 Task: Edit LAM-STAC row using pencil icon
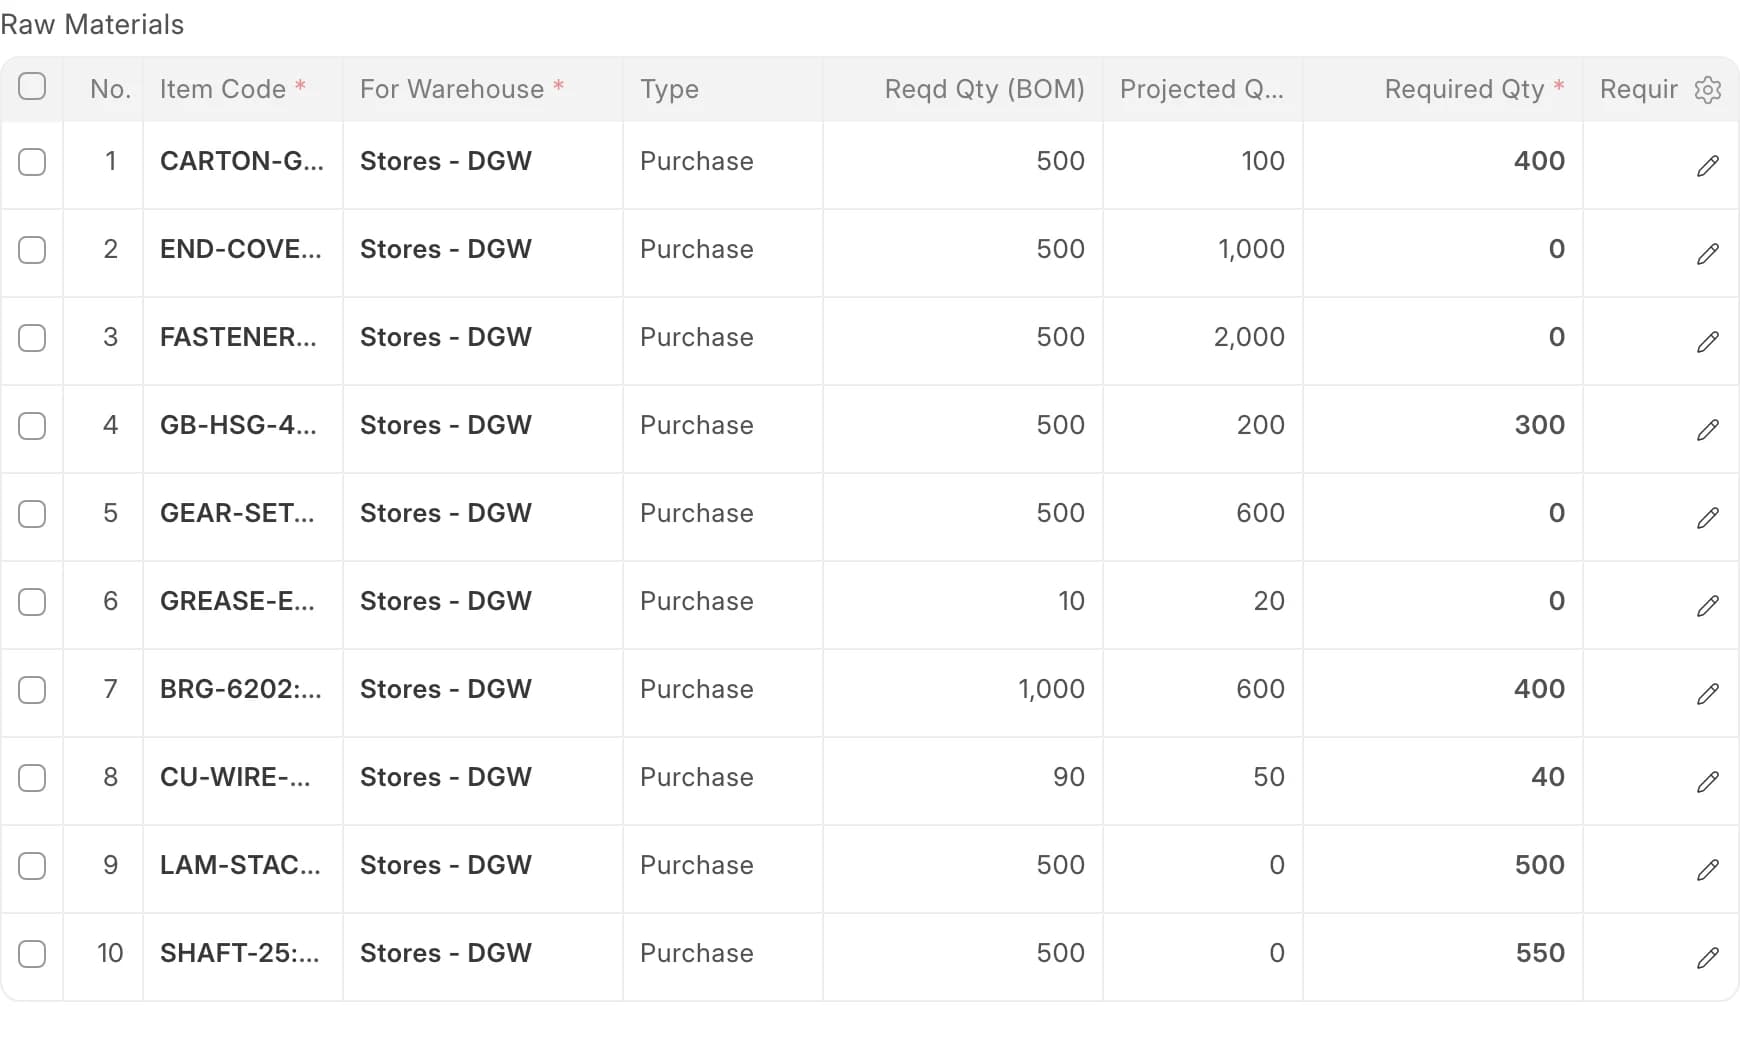(x=1708, y=870)
